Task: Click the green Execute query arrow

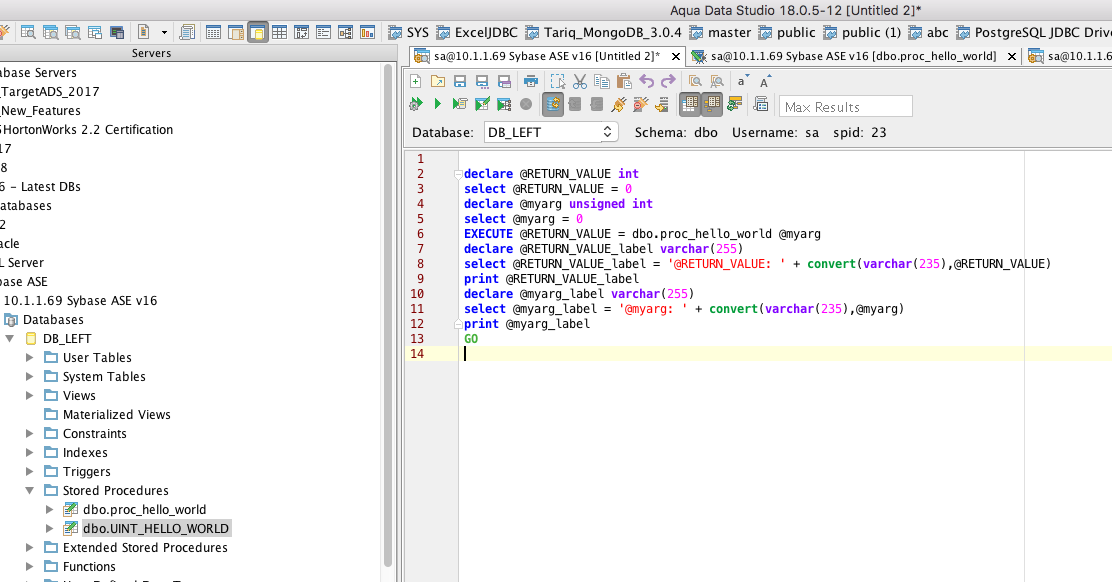Action: pyautogui.click(x=437, y=104)
